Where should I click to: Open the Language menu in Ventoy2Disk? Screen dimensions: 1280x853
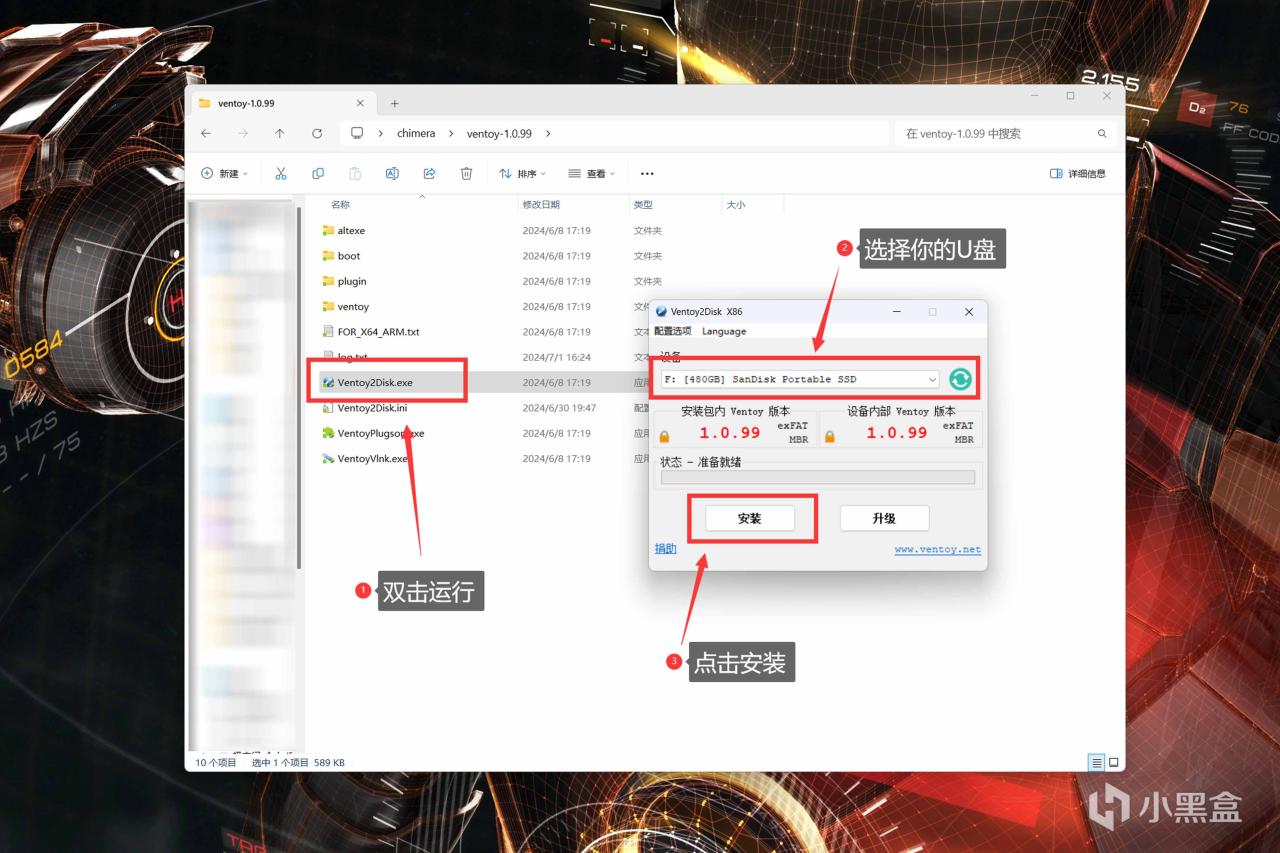pos(724,331)
